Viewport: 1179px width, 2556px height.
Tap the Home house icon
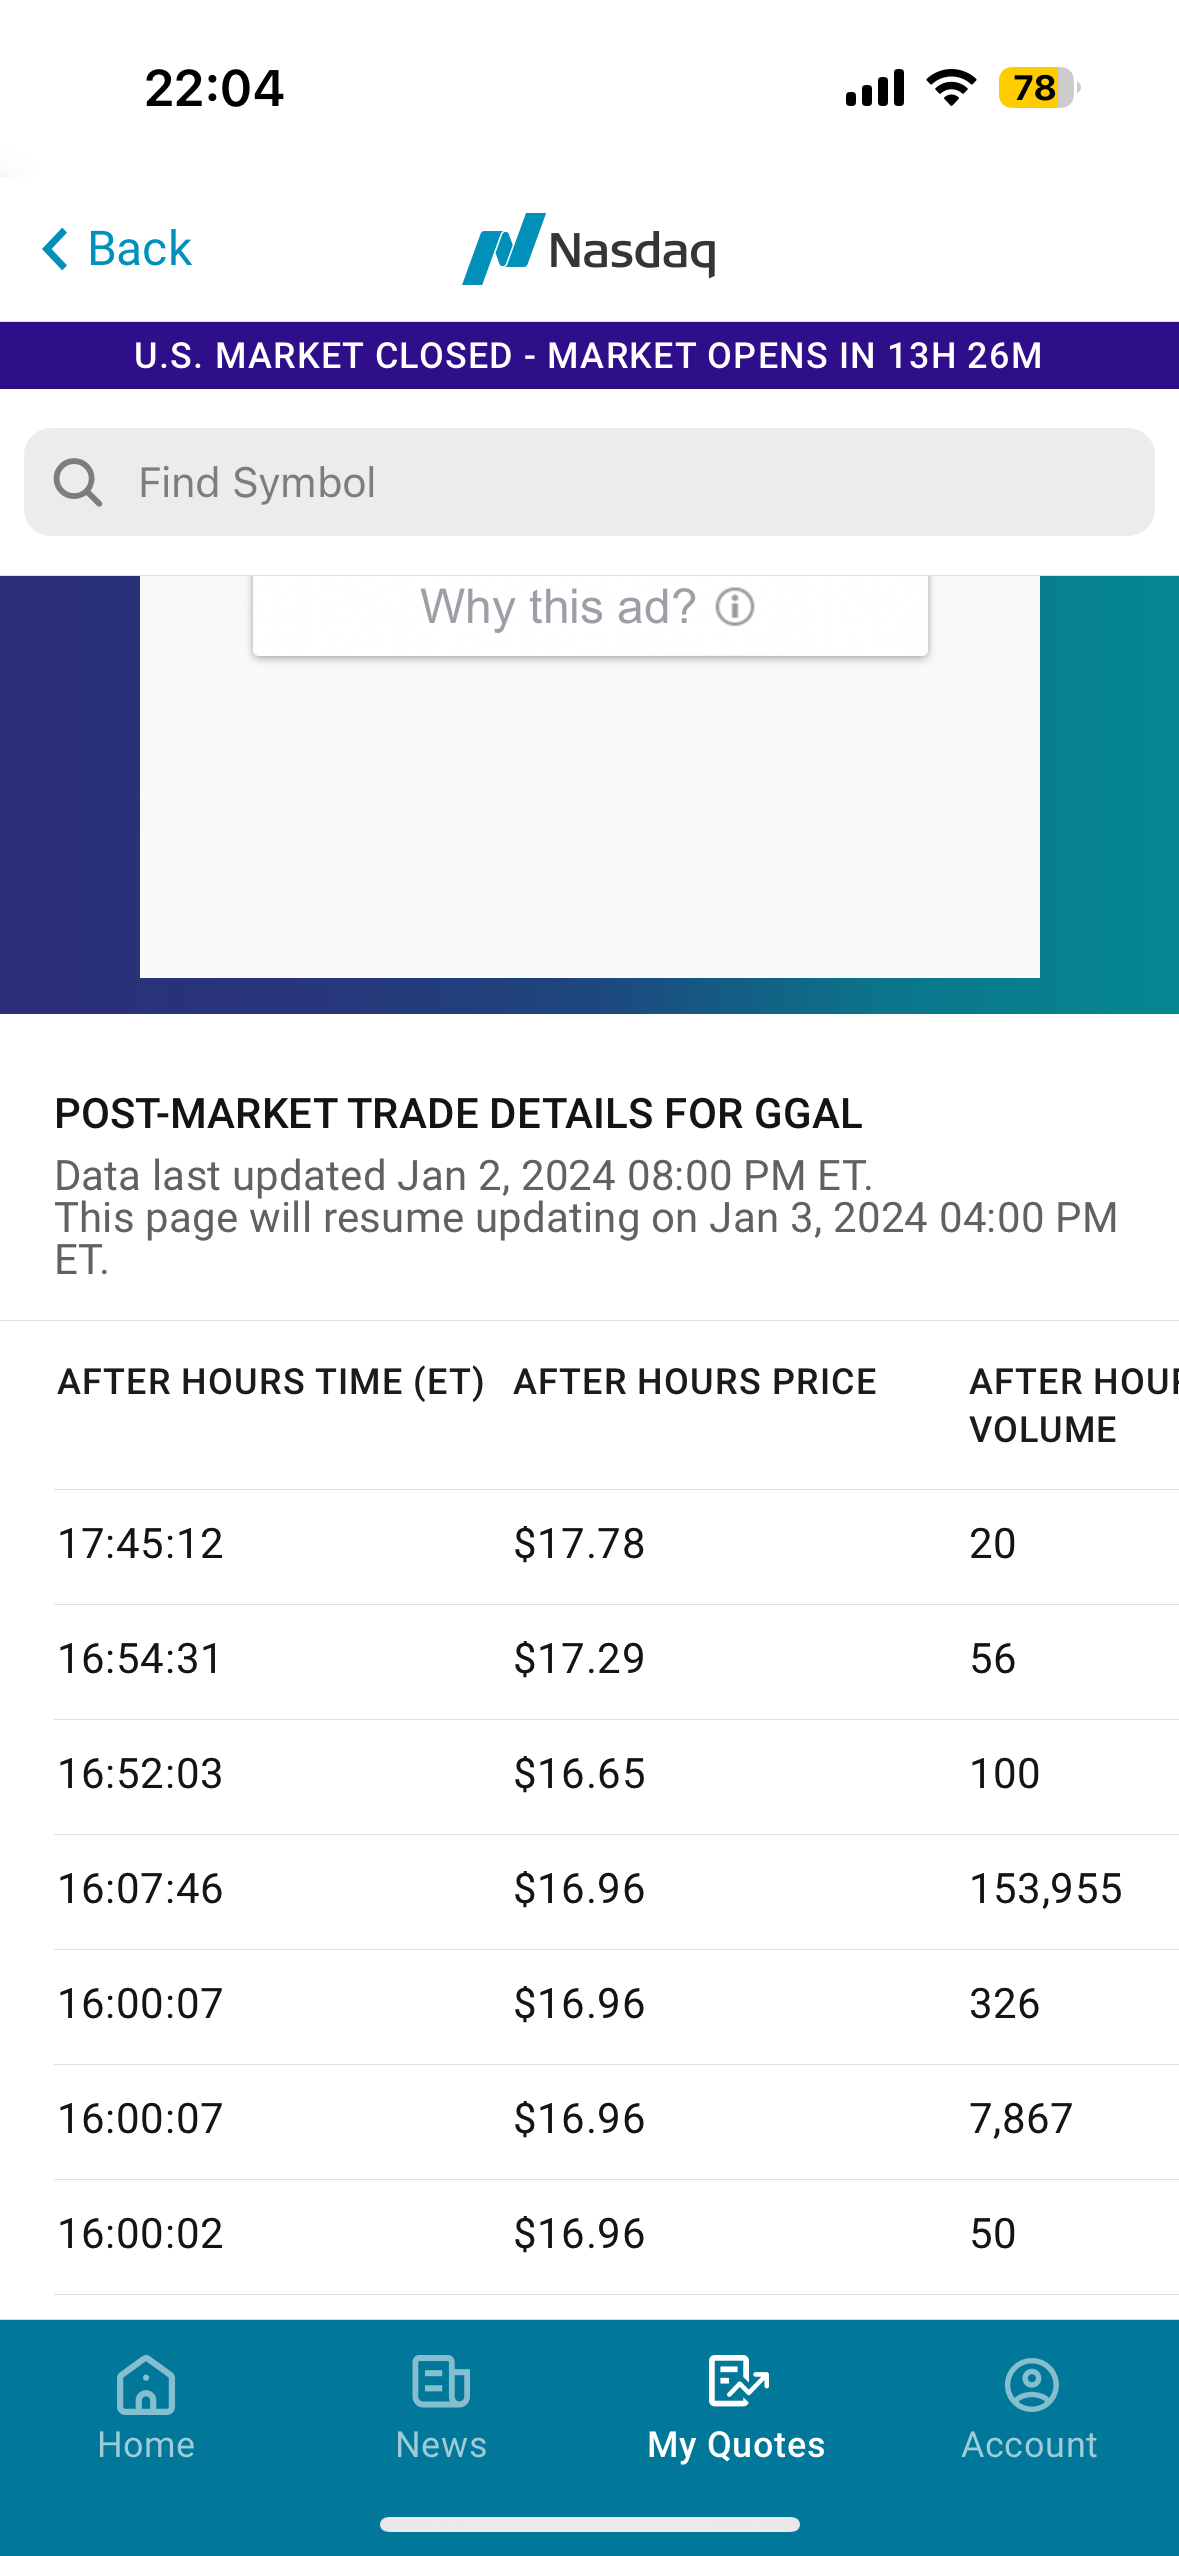(146, 2384)
